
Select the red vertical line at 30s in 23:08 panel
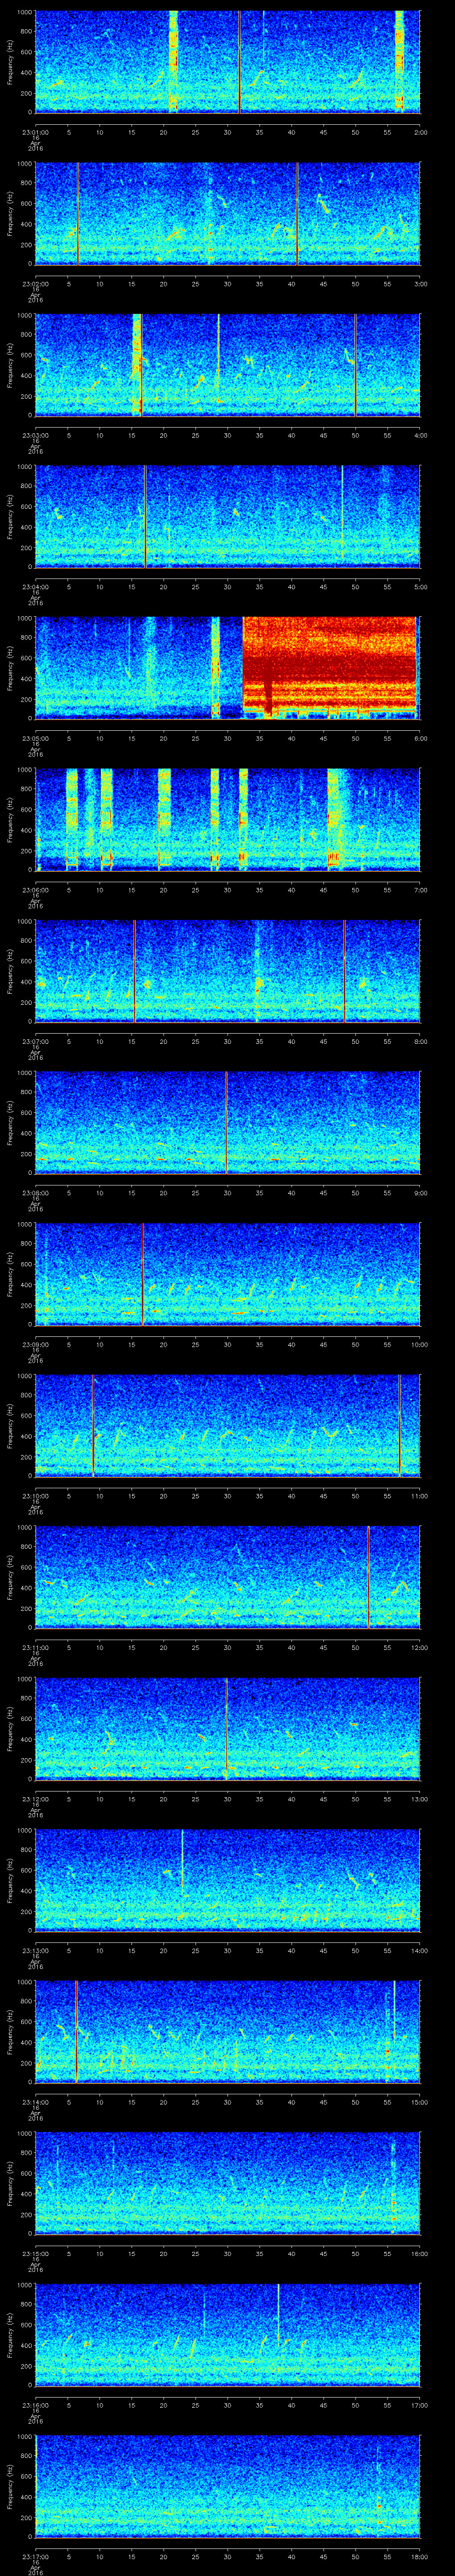click(227, 1121)
